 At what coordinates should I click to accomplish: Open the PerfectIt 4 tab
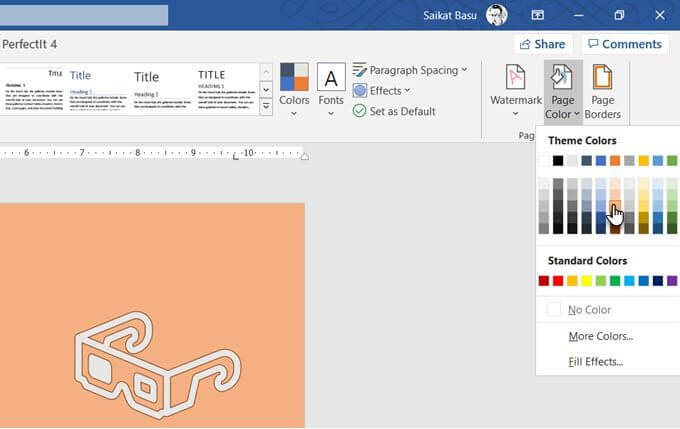pos(29,44)
